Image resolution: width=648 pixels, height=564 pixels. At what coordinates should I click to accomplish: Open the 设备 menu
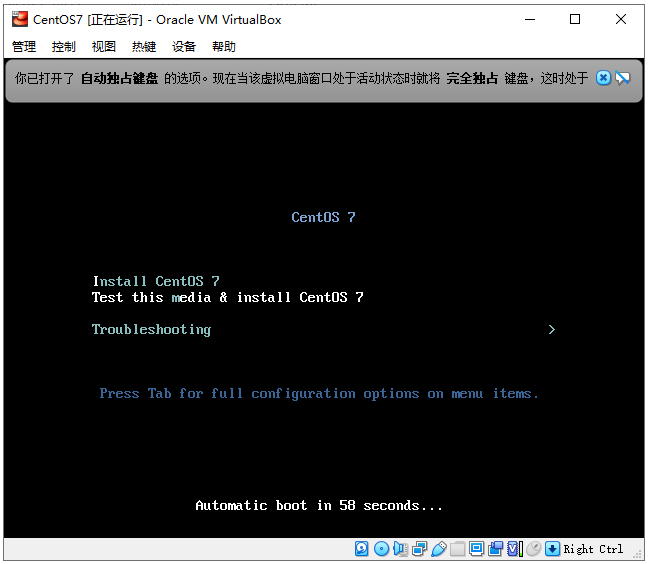point(184,47)
